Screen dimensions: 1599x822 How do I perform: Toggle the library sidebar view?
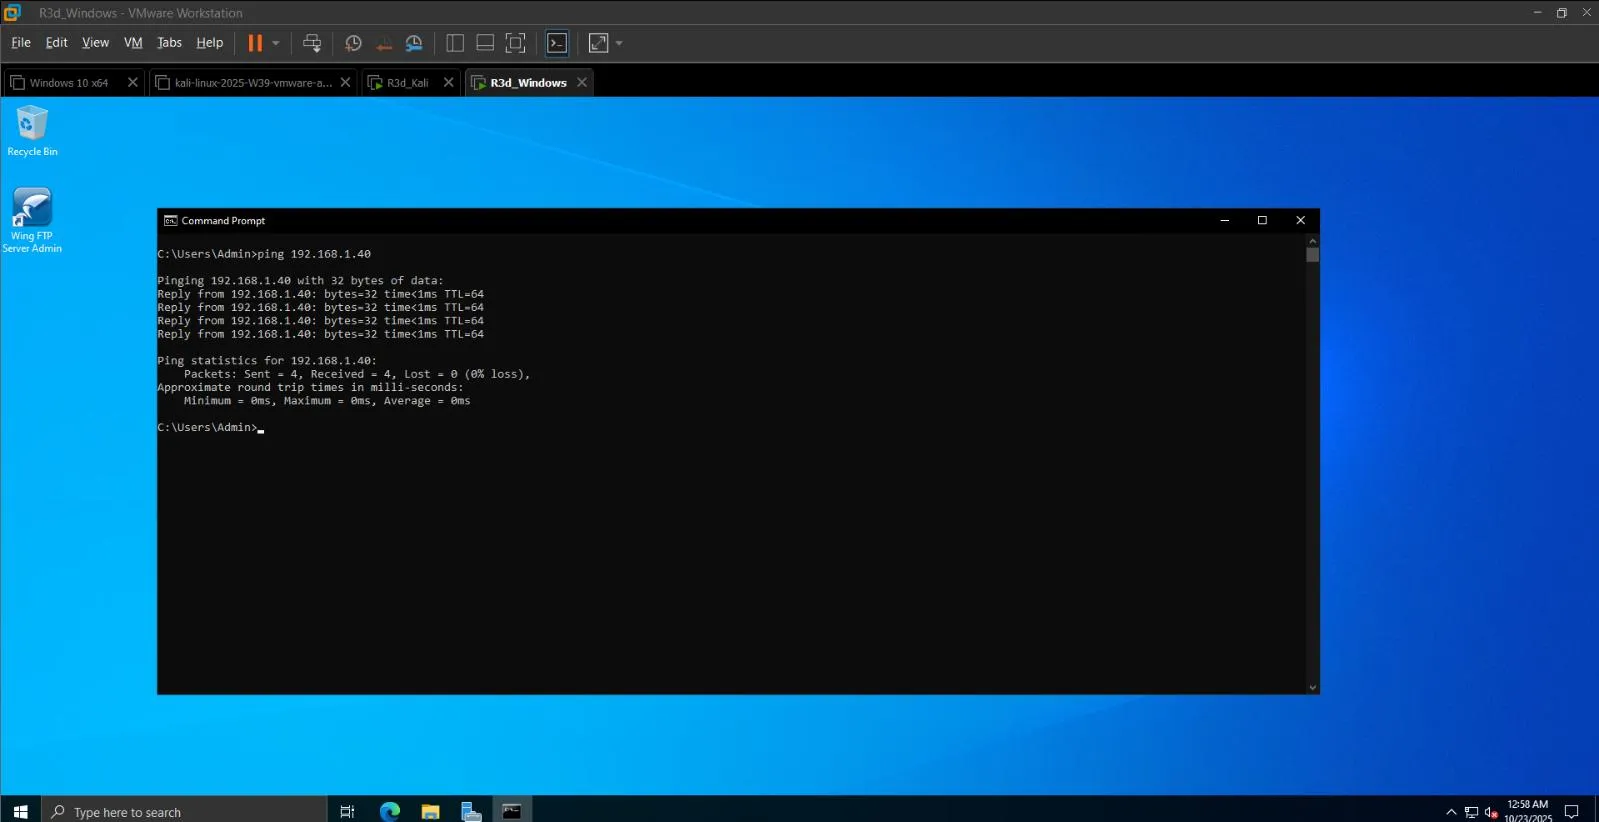455,43
